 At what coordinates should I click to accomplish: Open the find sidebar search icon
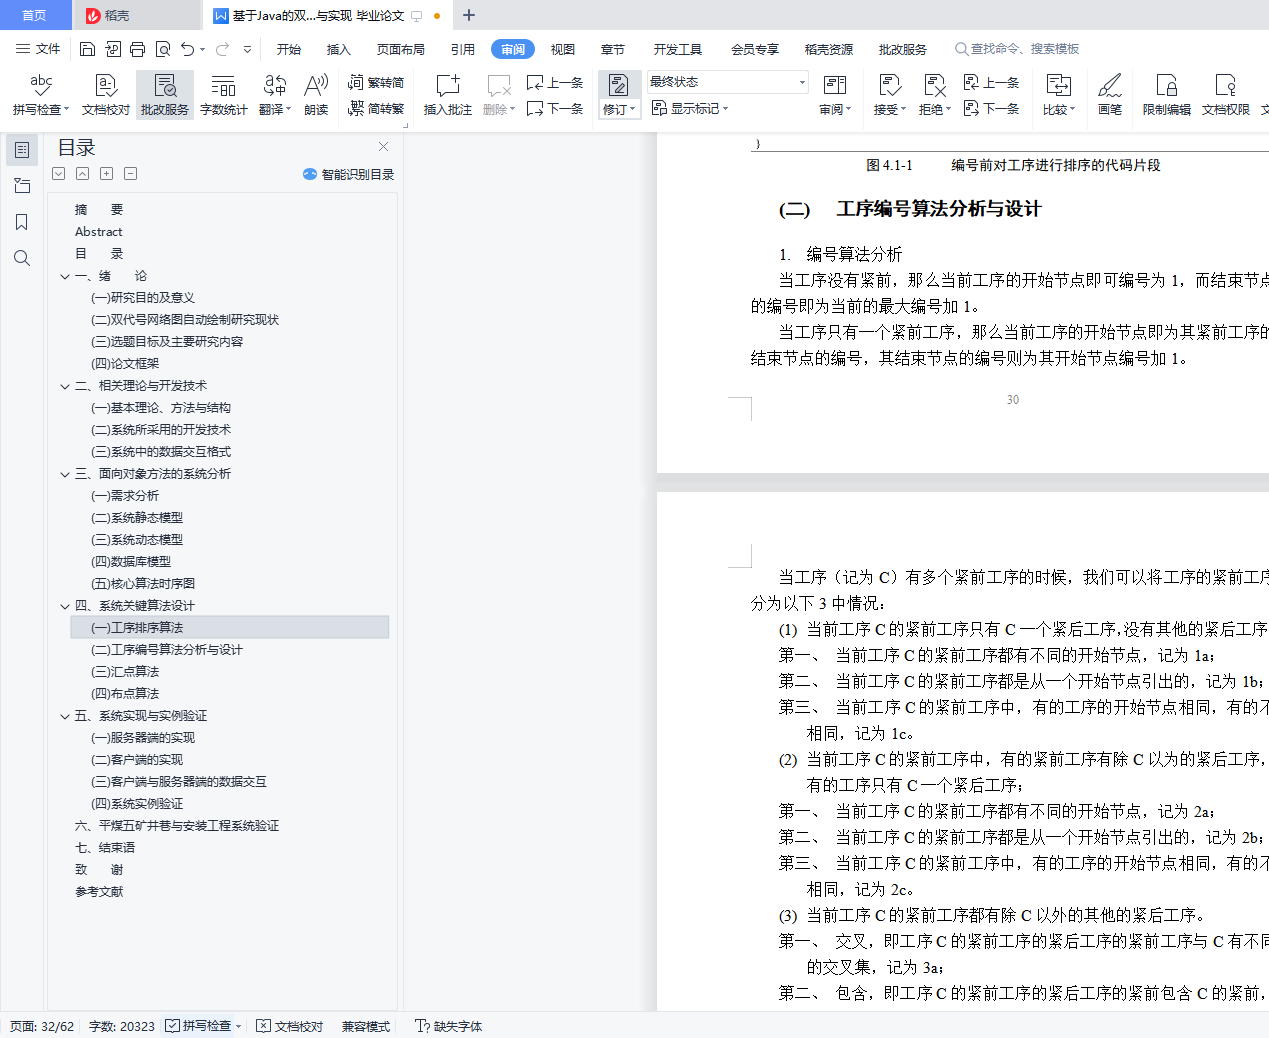pyautogui.click(x=22, y=258)
